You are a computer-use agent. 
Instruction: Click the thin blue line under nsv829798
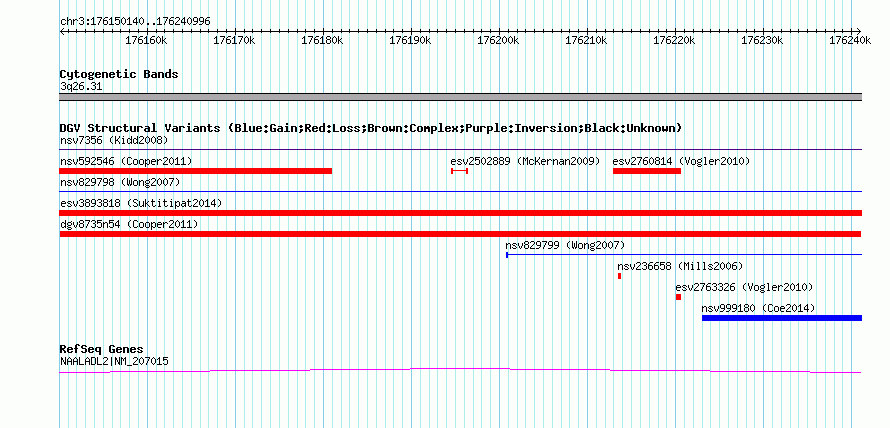click(x=461, y=192)
